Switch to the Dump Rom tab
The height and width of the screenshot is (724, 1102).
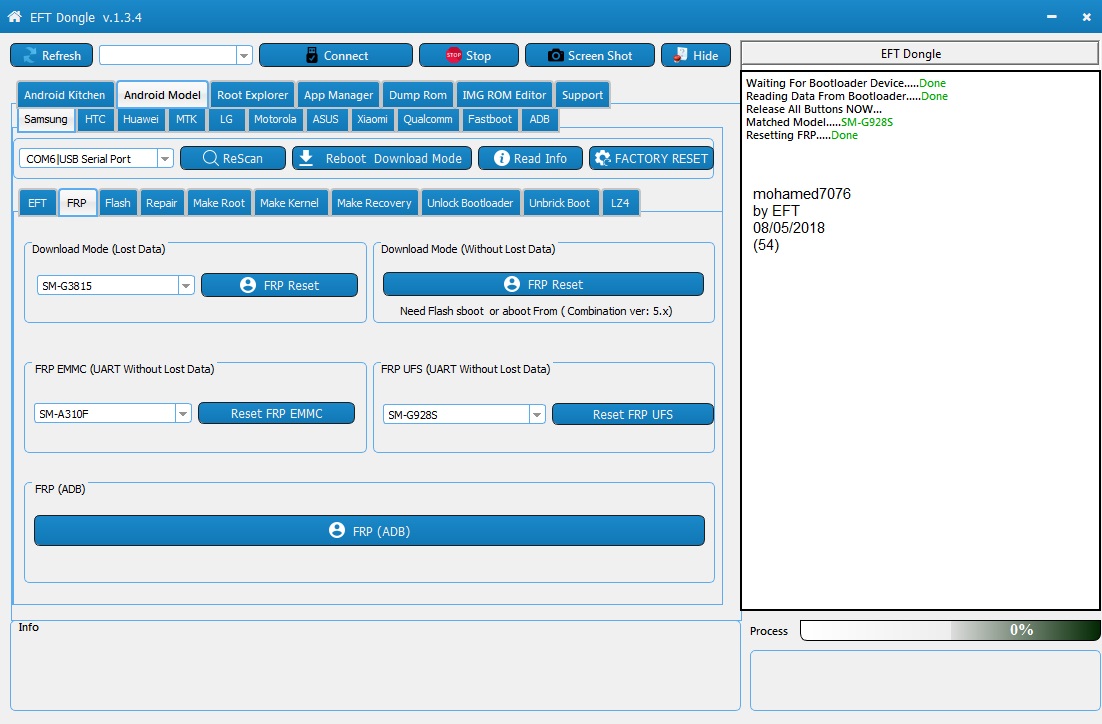point(417,95)
